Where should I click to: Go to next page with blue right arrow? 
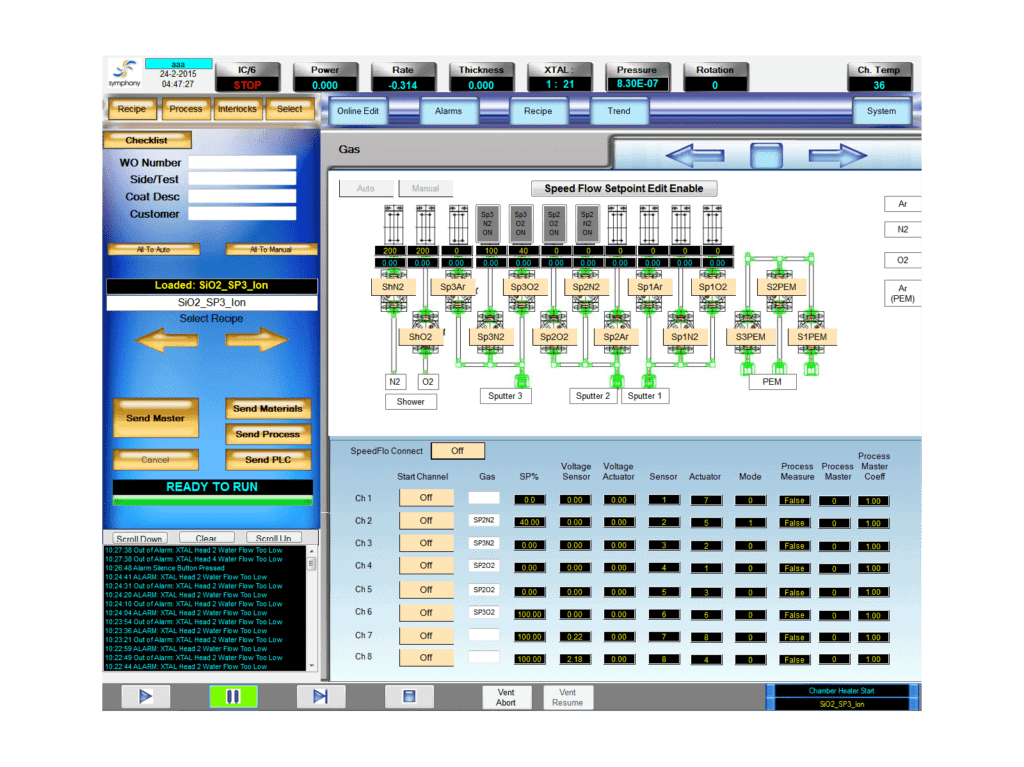coord(837,155)
